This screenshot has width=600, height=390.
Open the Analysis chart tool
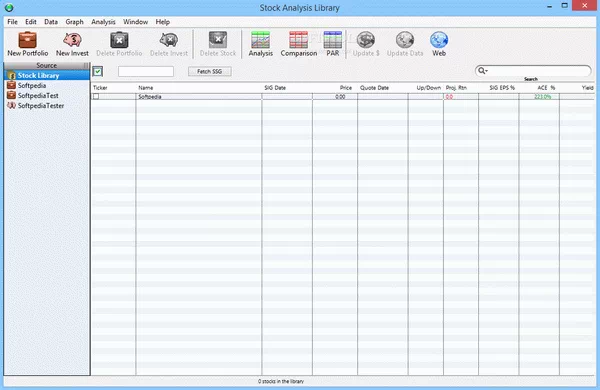point(261,40)
